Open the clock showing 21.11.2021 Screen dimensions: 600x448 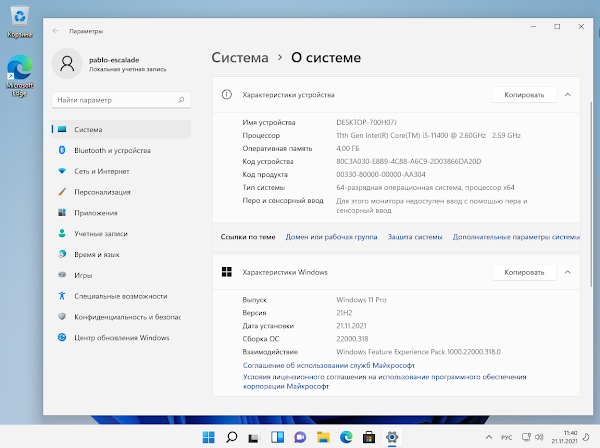coord(564,437)
